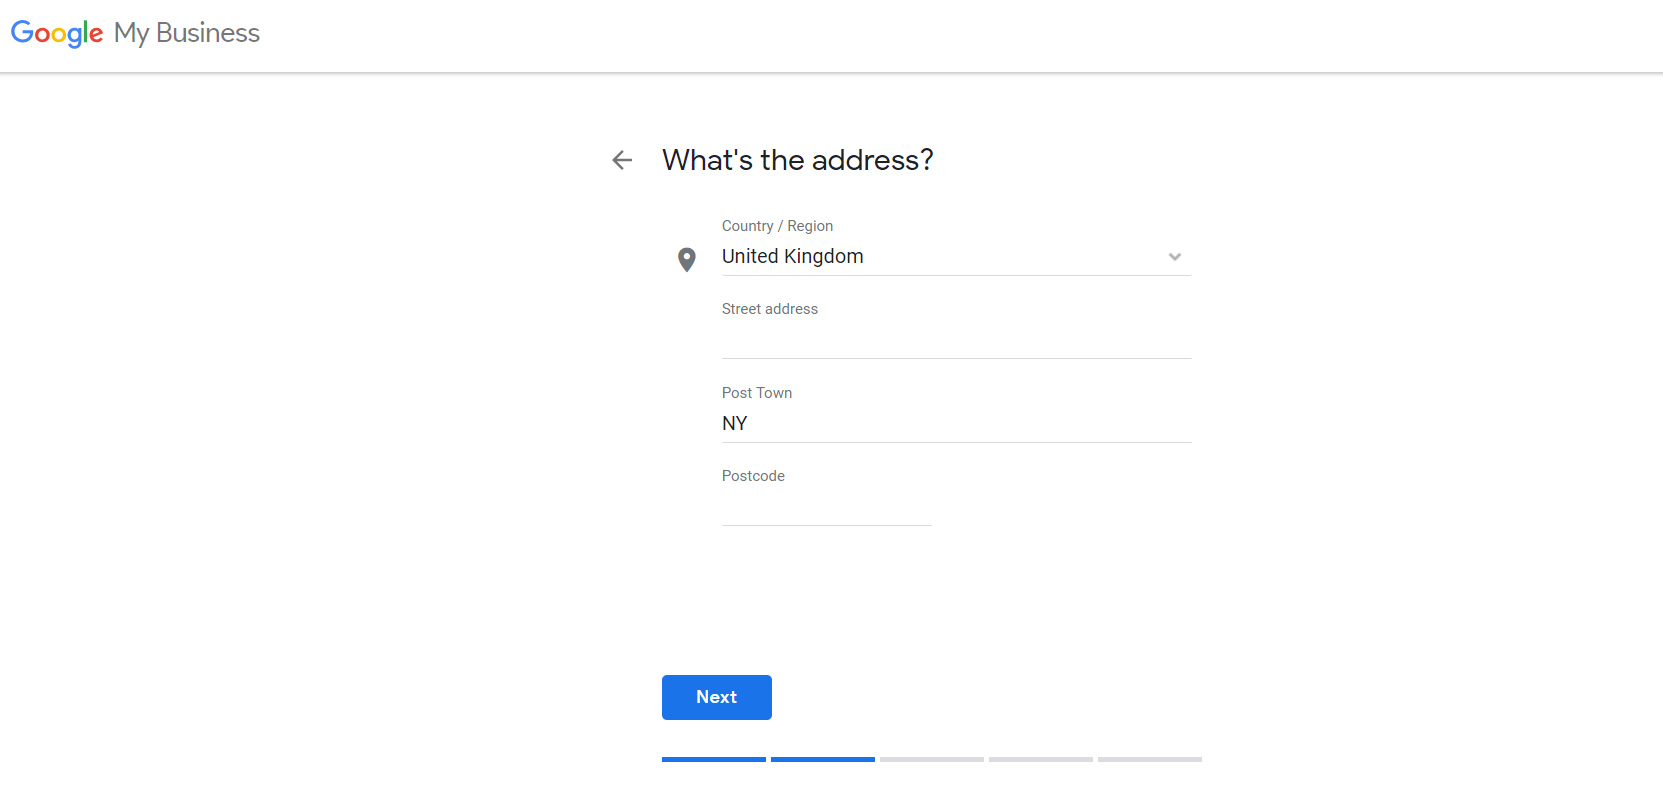Click the Post Town label text
1663x801 pixels.
click(757, 393)
